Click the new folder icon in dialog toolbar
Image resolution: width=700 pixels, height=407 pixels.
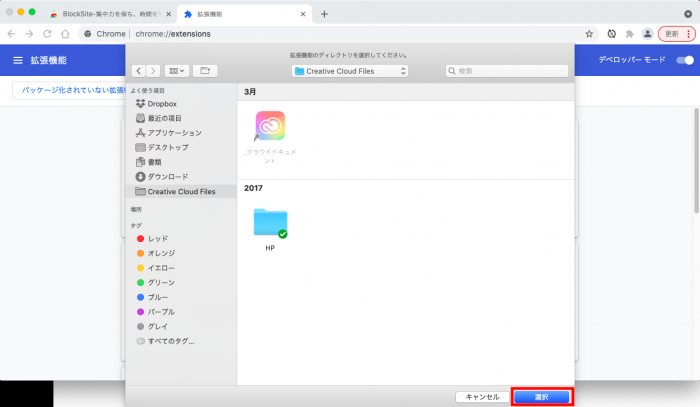[205, 71]
